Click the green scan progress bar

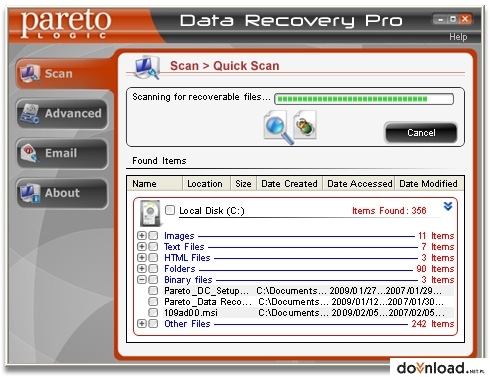pos(364,99)
